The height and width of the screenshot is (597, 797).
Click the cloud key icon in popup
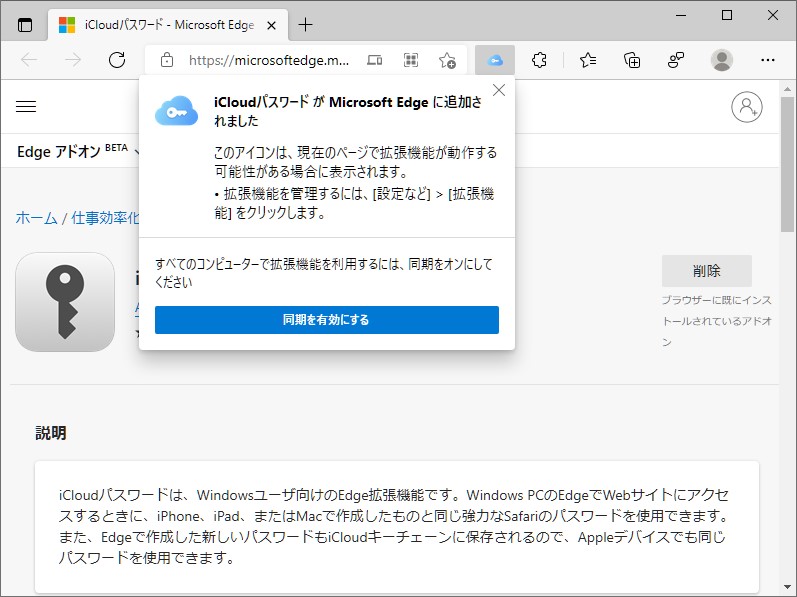(176, 111)
